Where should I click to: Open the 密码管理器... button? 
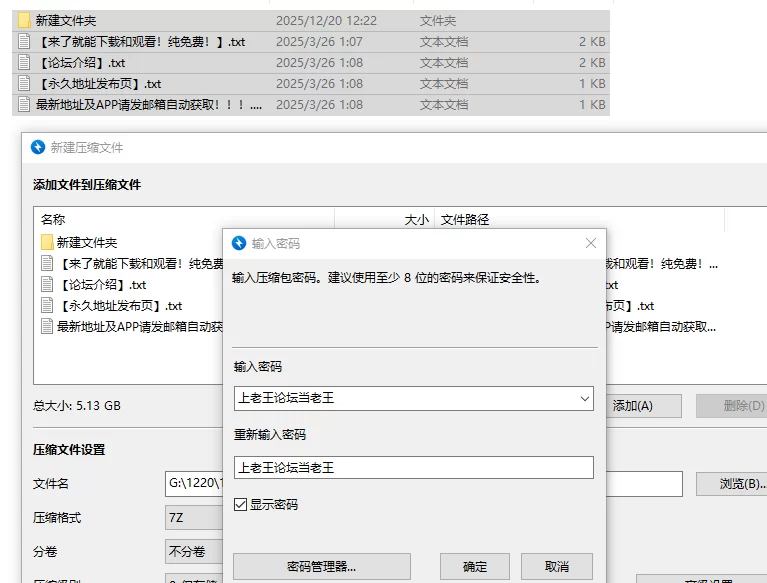coord(321,567)
